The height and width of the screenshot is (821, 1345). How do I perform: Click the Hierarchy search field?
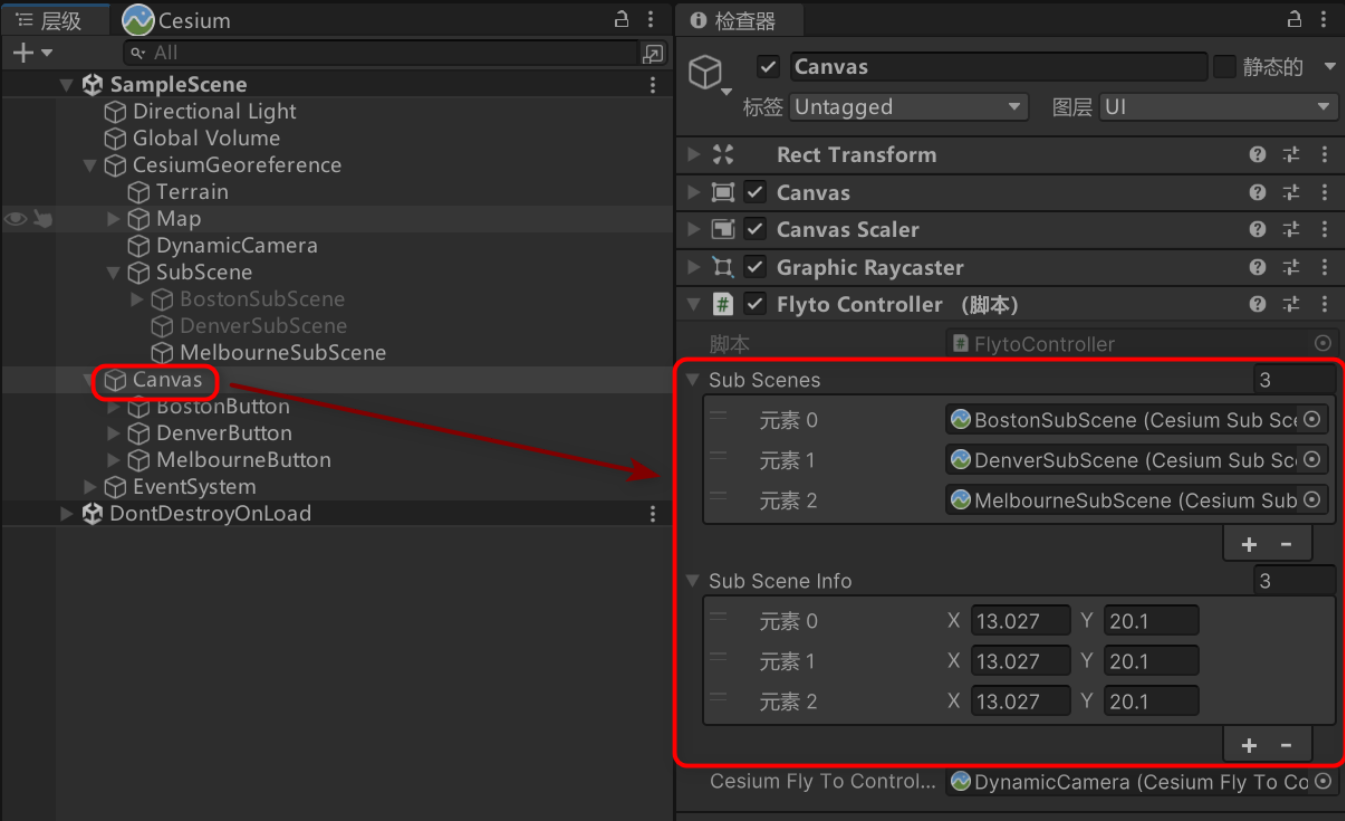click(380, 52)
